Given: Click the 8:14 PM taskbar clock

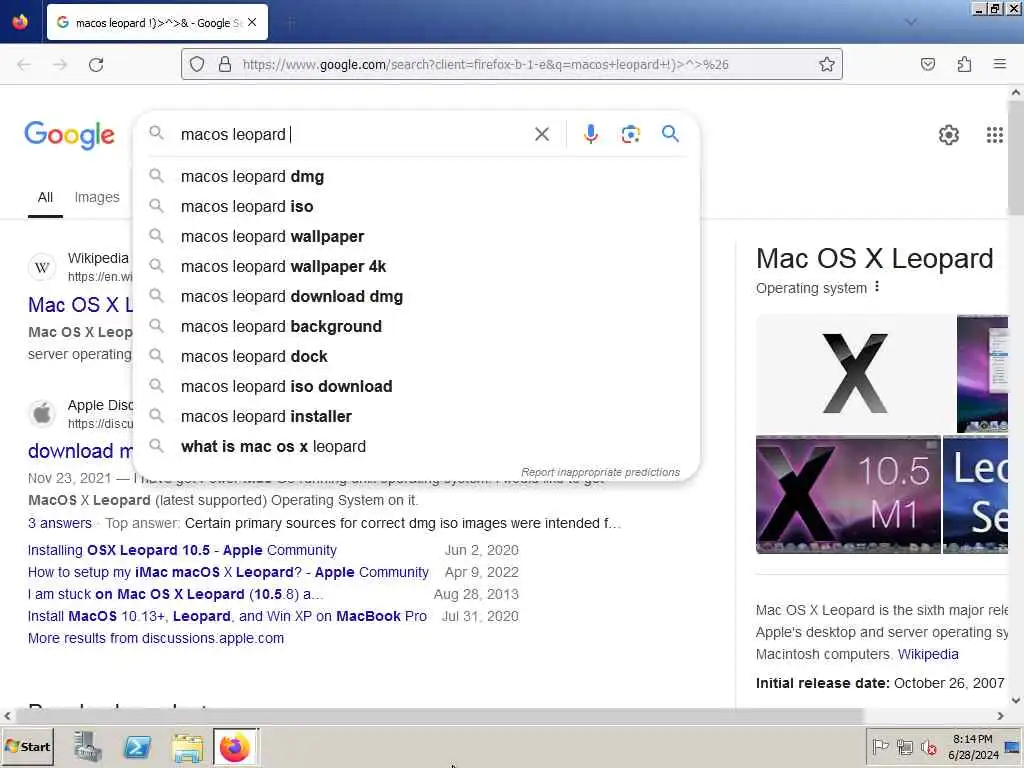Looking at the screenshot, I should click(973, 746).
